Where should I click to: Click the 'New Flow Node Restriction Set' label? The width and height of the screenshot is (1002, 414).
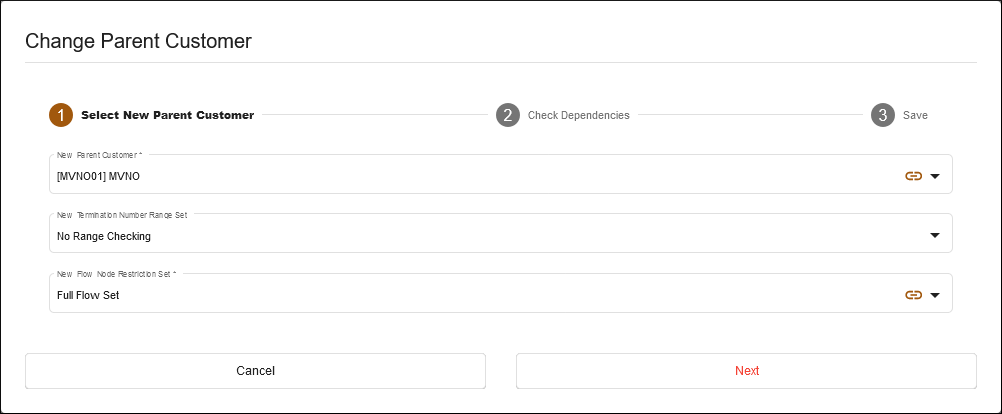(117, 274)
